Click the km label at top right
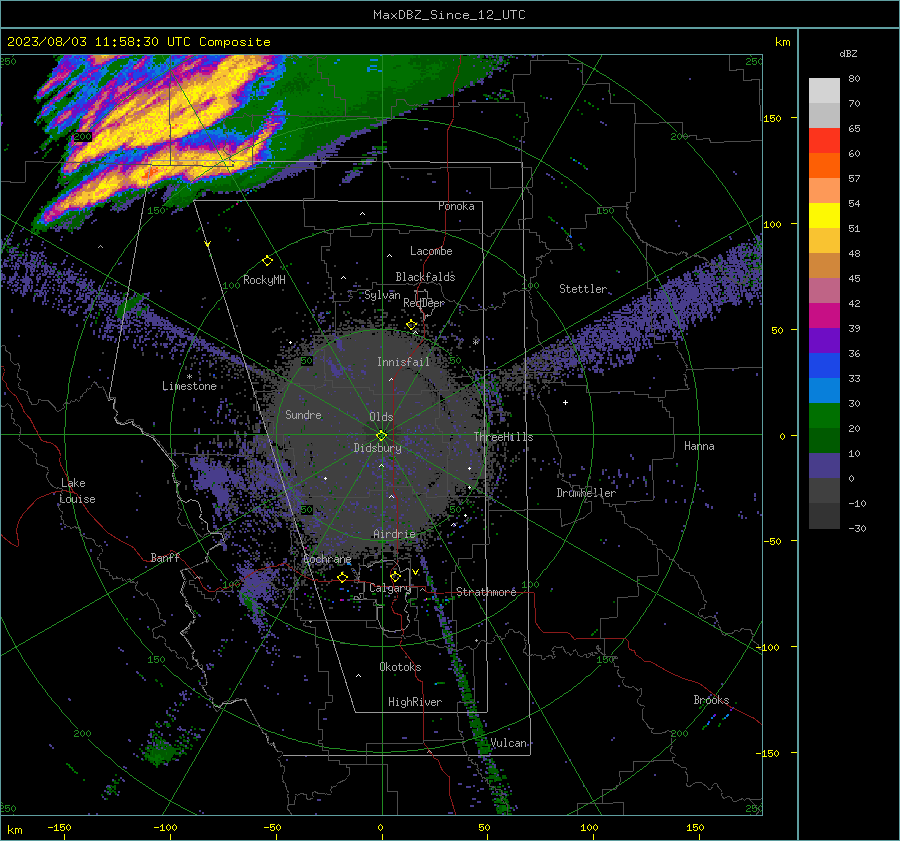The width and height of the screenshot is (900, 841). coord(782,42)
